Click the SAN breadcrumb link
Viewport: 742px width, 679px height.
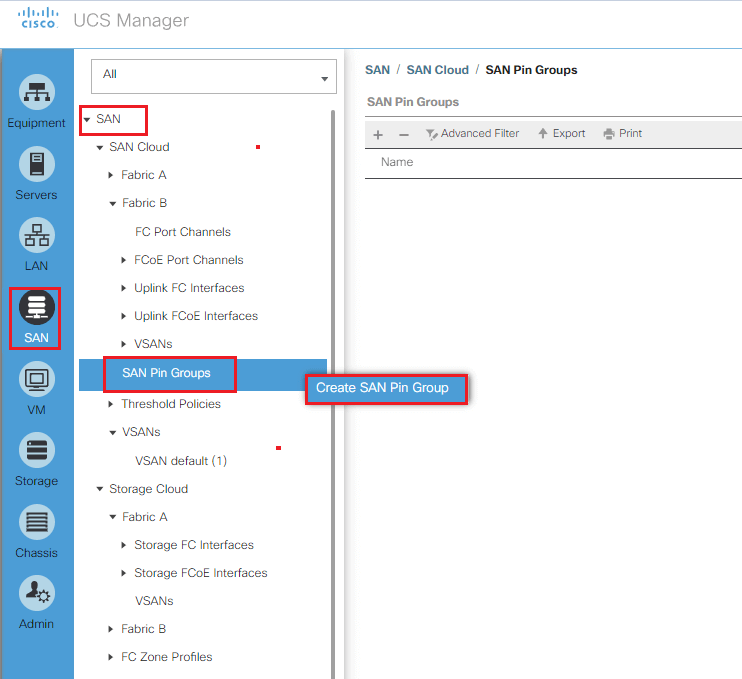(378, 70)
